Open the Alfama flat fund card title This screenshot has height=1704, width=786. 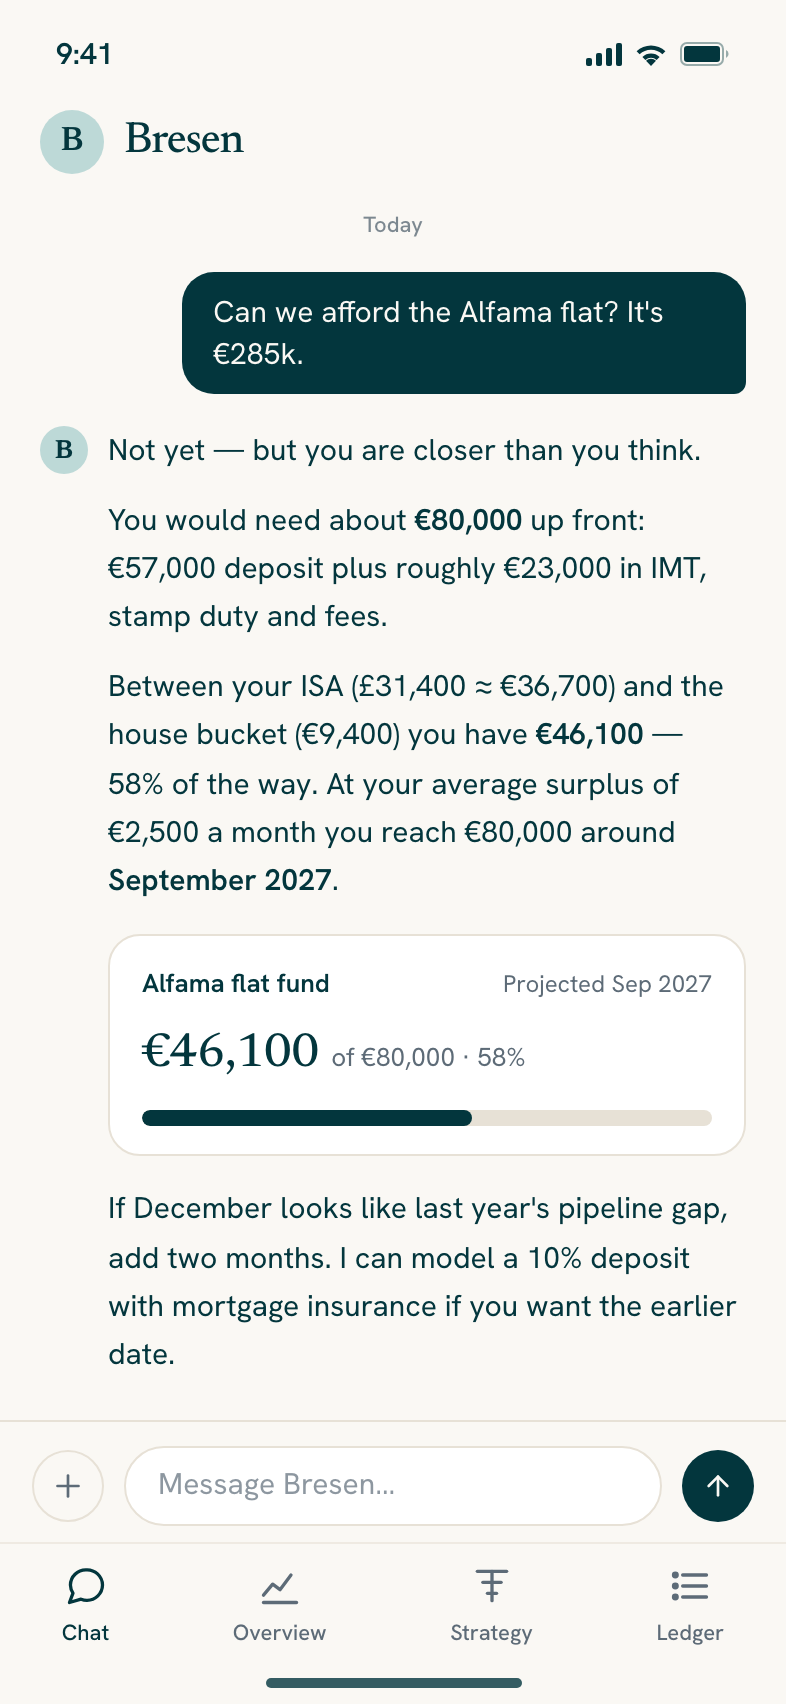236,984
